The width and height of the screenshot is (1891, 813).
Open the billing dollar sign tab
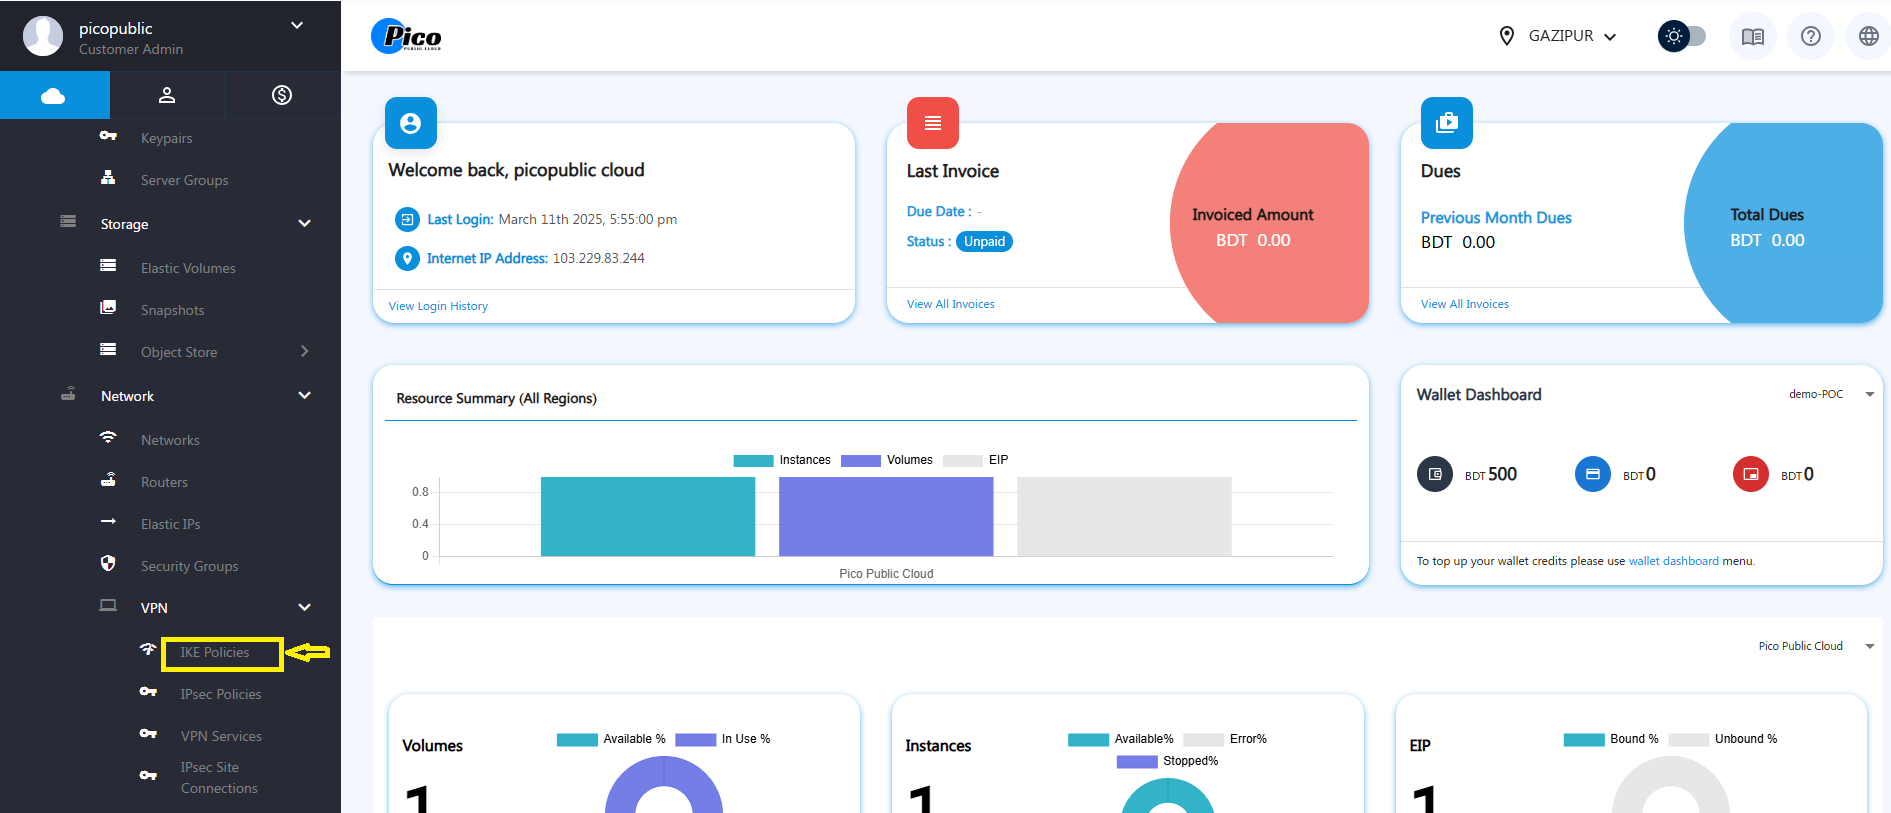point(282,96)
